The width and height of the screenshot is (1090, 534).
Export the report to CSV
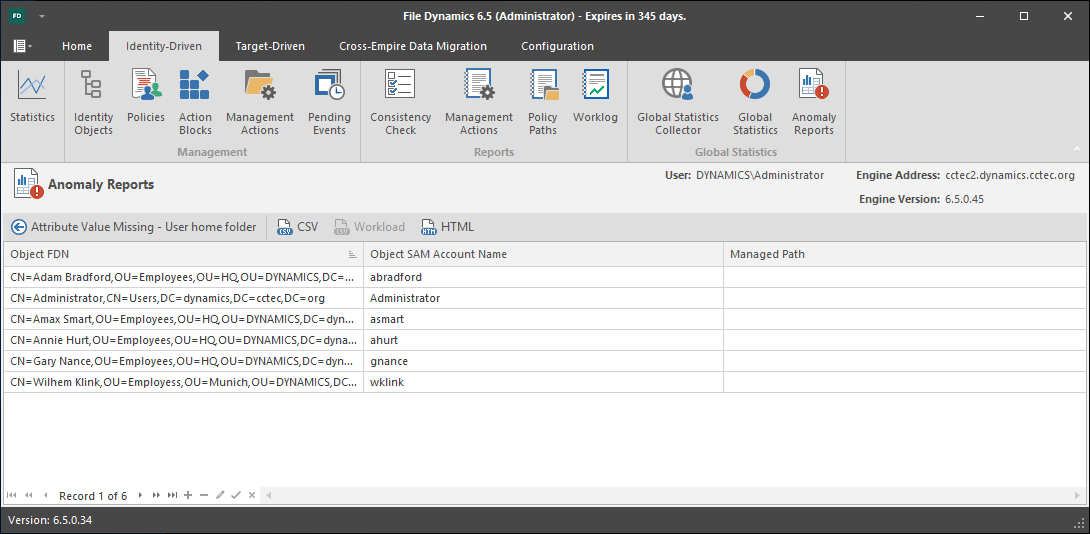(297, 227)
